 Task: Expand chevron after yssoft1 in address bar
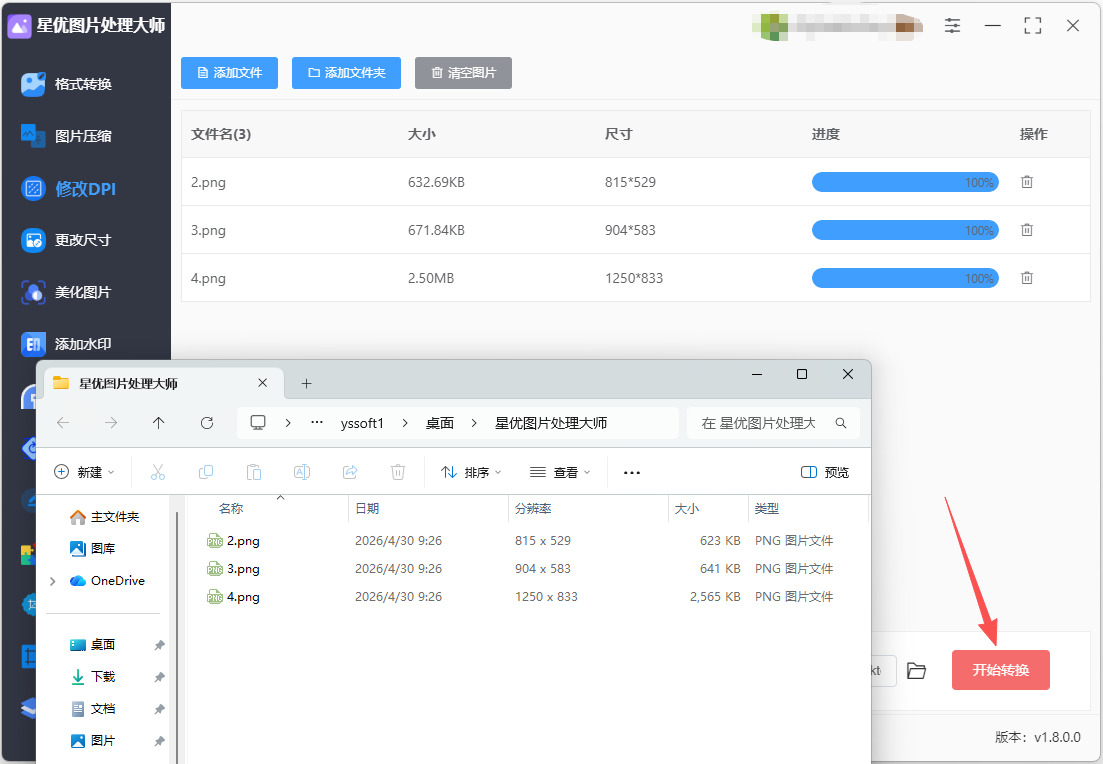tap(405, 423)
